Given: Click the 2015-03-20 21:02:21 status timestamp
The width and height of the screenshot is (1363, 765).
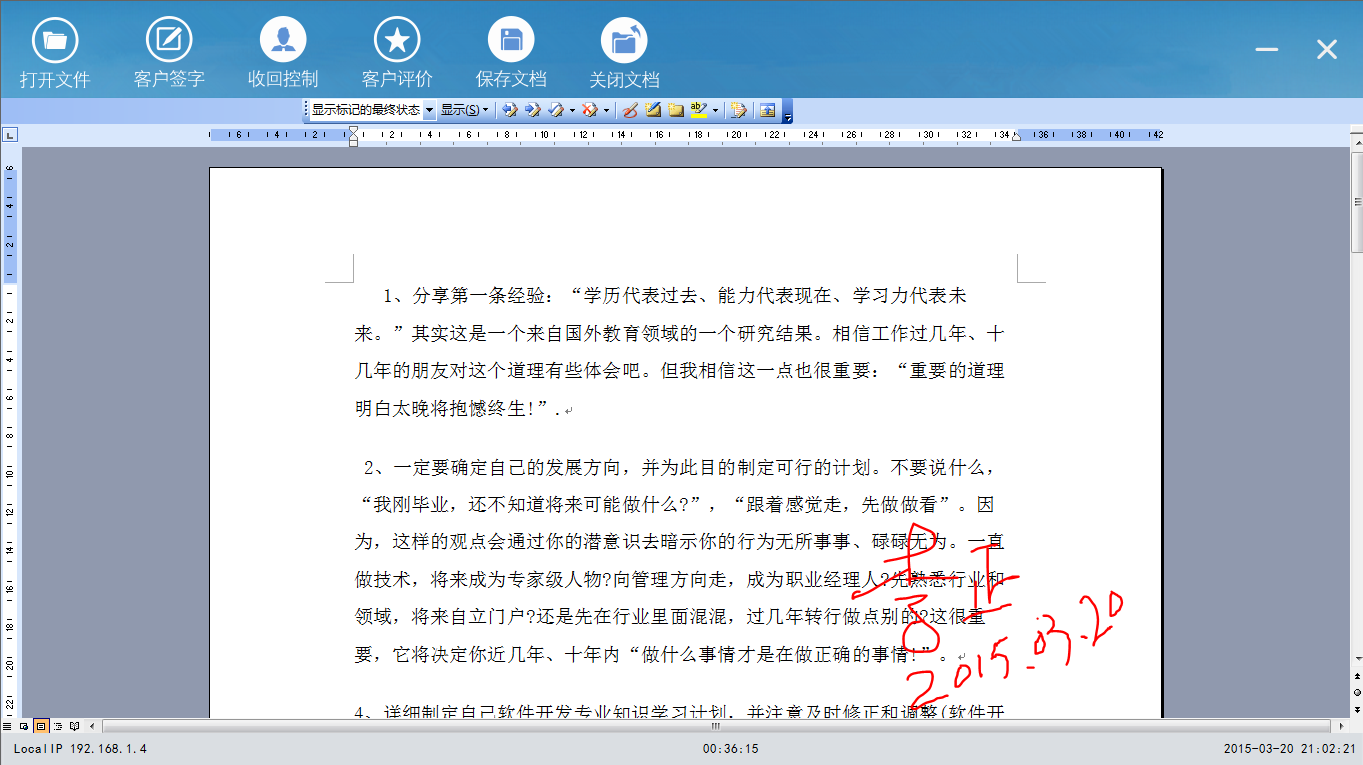Looking at the screenshot, I should click(x=1289, y=748).
